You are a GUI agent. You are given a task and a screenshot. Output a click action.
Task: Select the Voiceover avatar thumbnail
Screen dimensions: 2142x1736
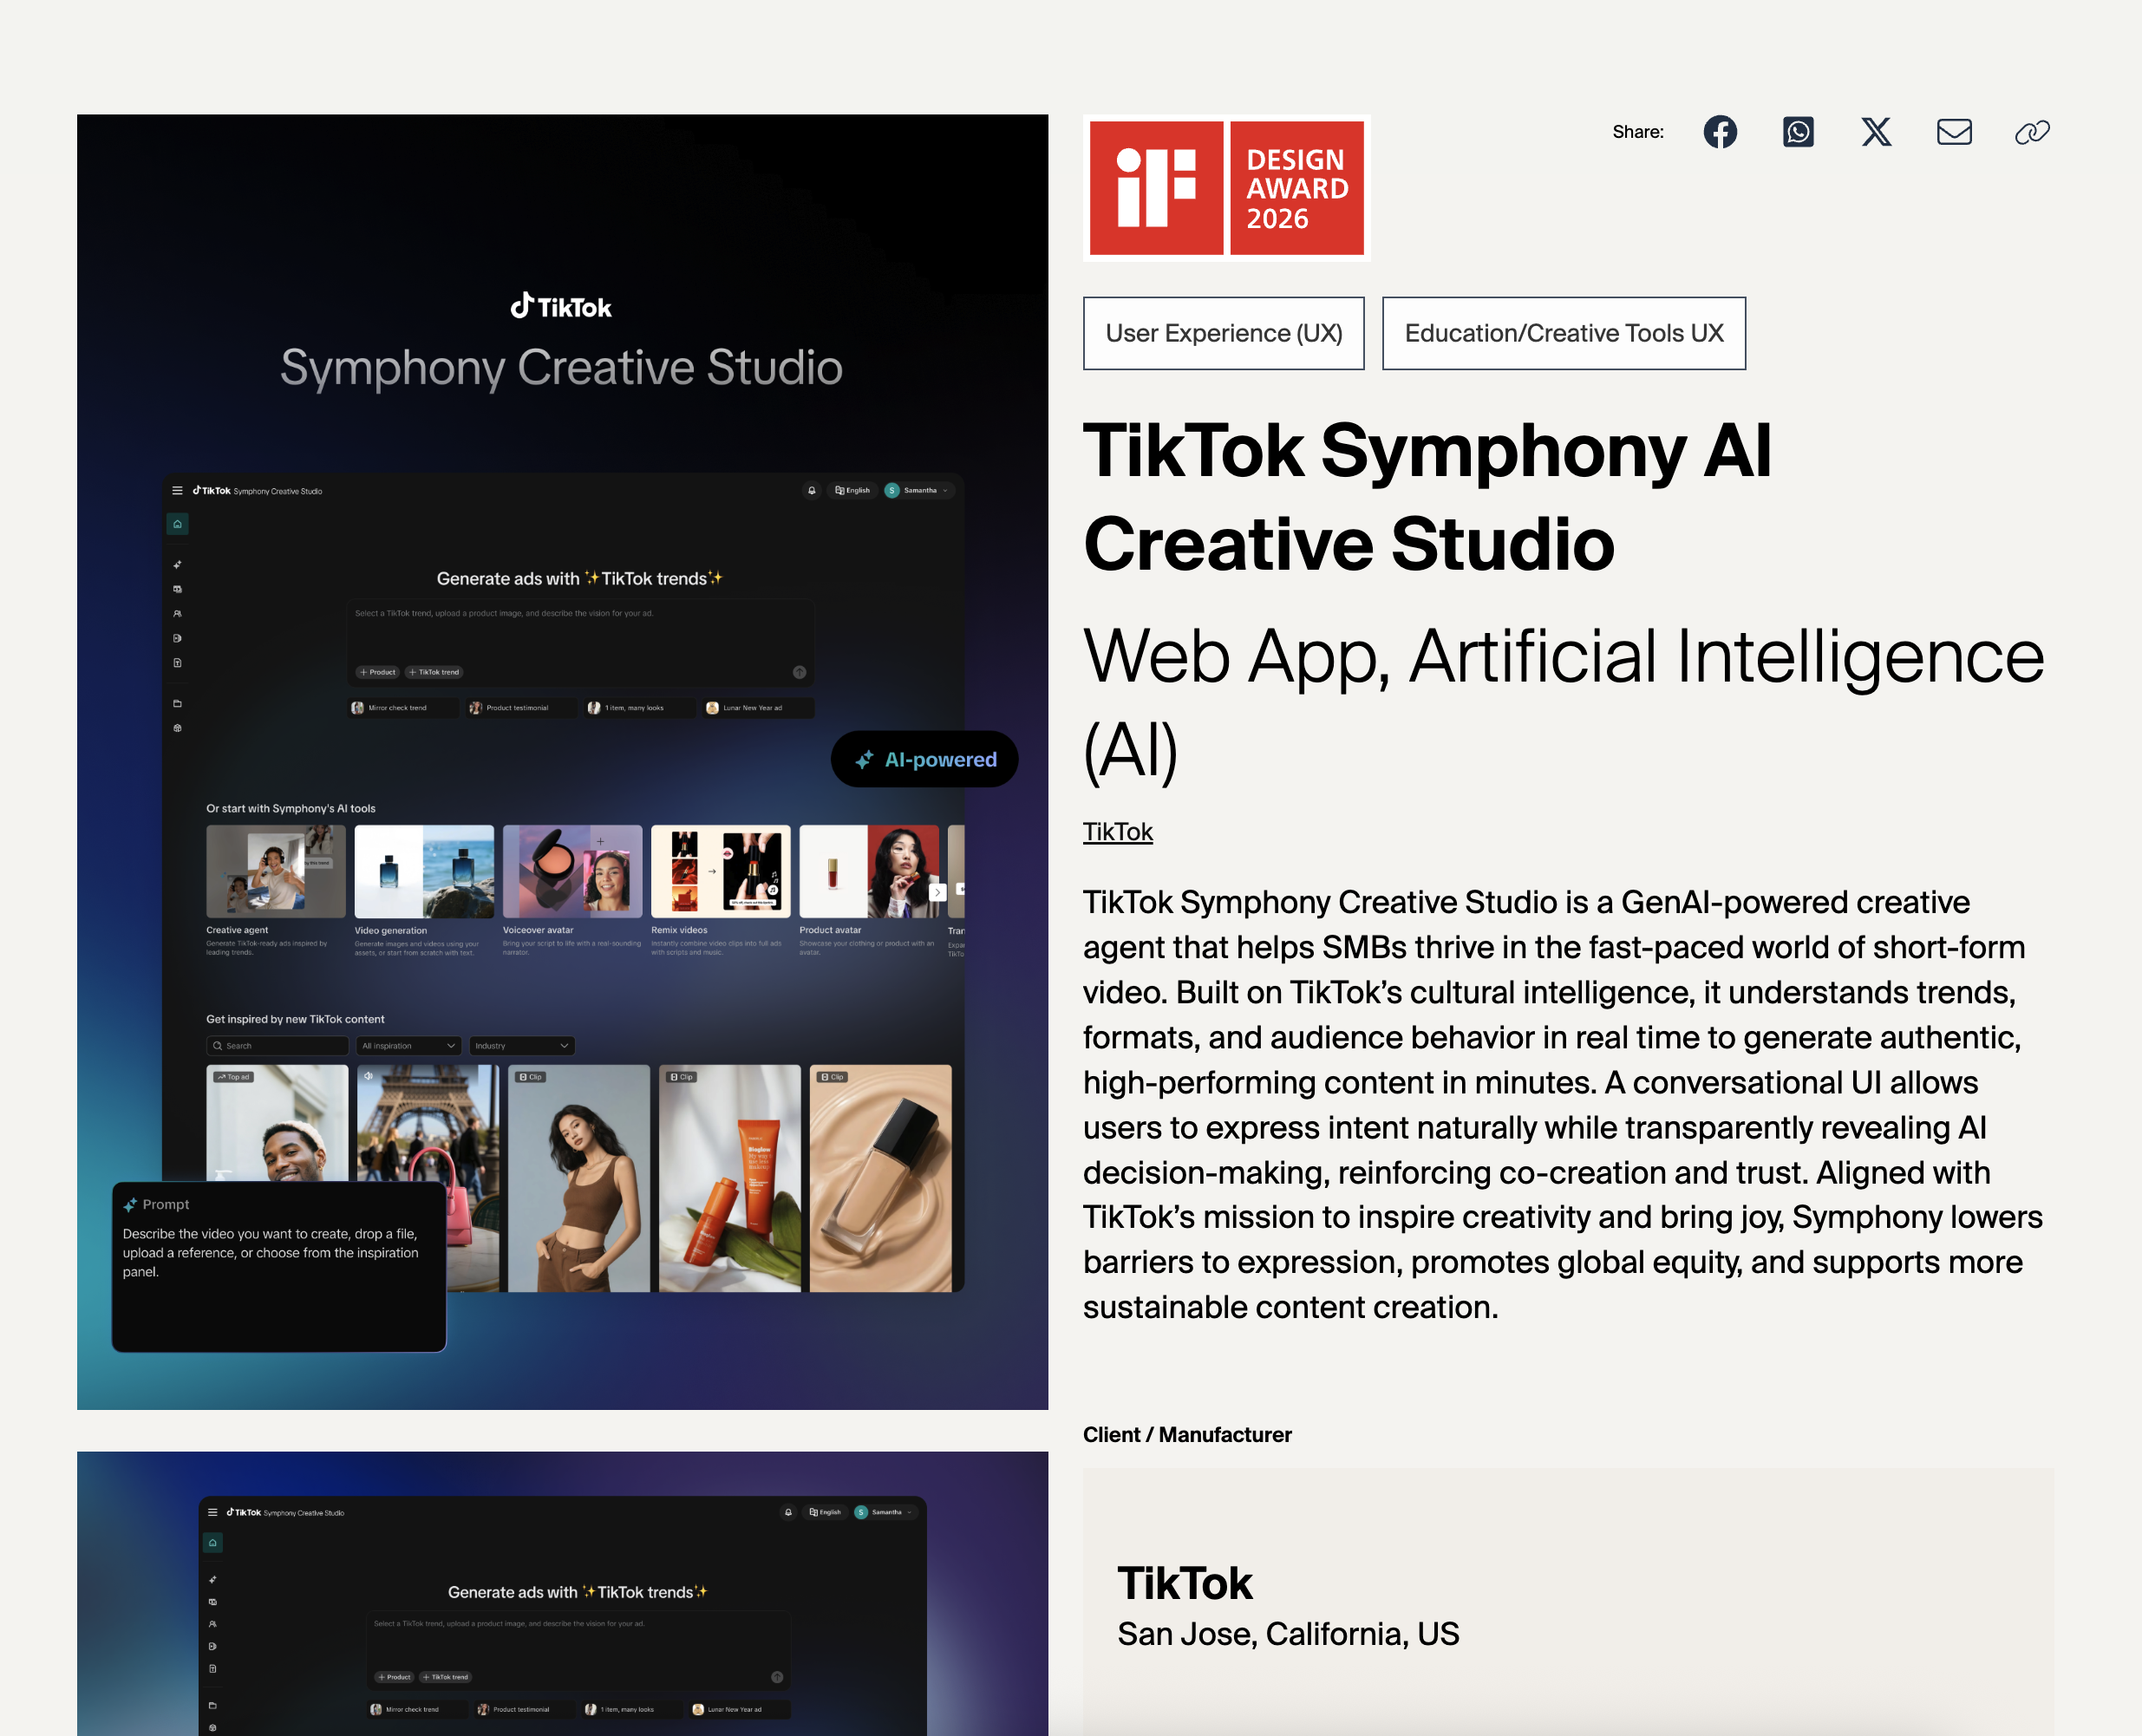pos(572,871)
